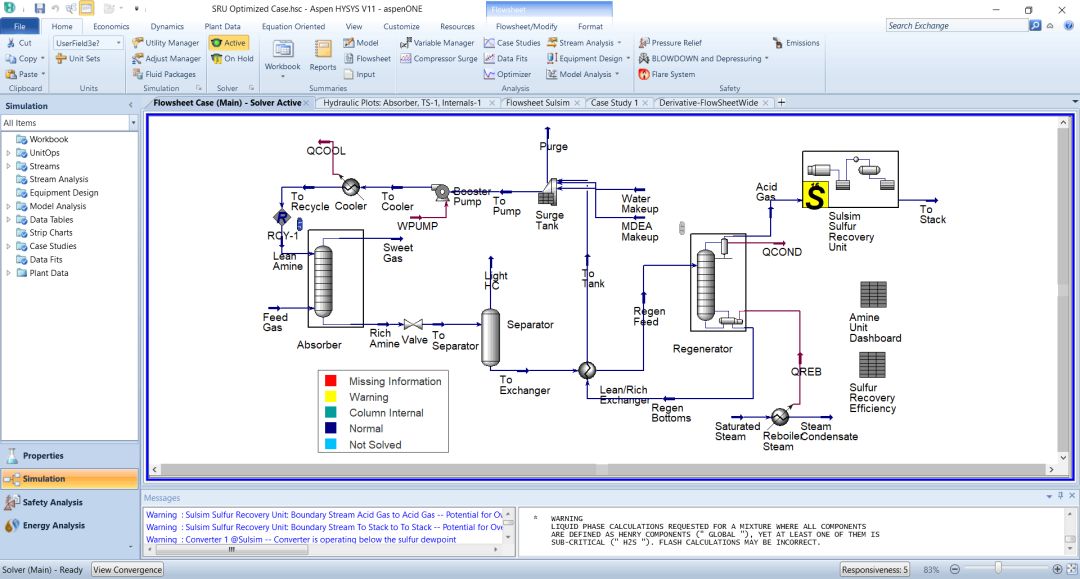This screenshot has height=579, width=1080.
Task: Expand the Streams tree node
Action: [x=8, y=166]
